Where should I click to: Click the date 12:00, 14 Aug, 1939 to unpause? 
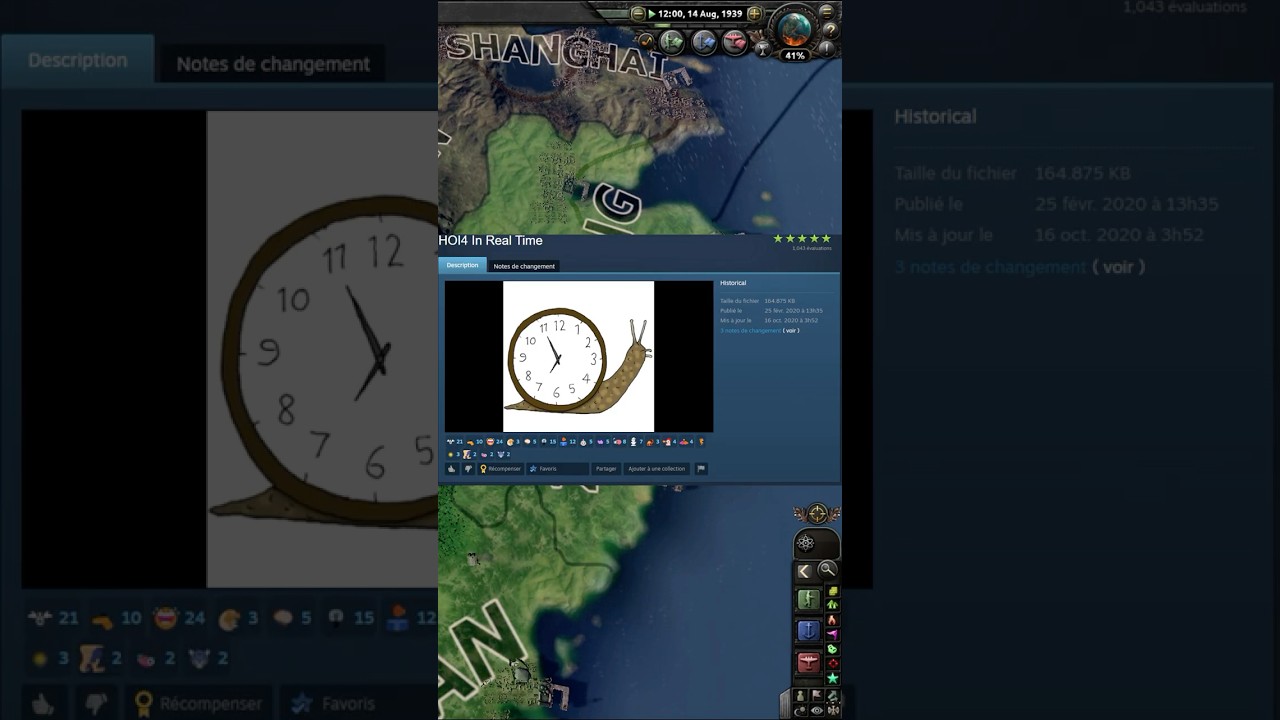[x=699, y=14]
